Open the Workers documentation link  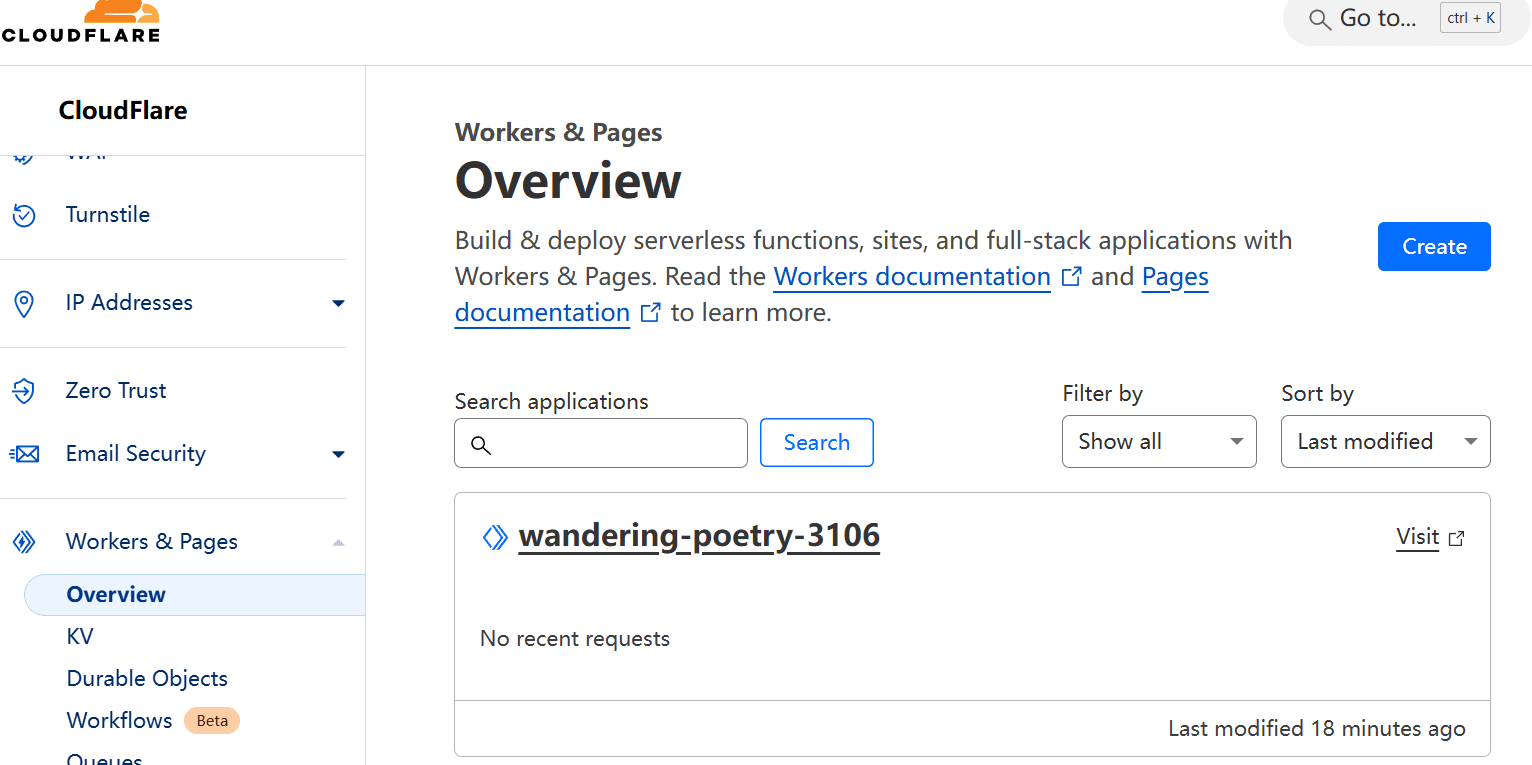coord(912,276)
